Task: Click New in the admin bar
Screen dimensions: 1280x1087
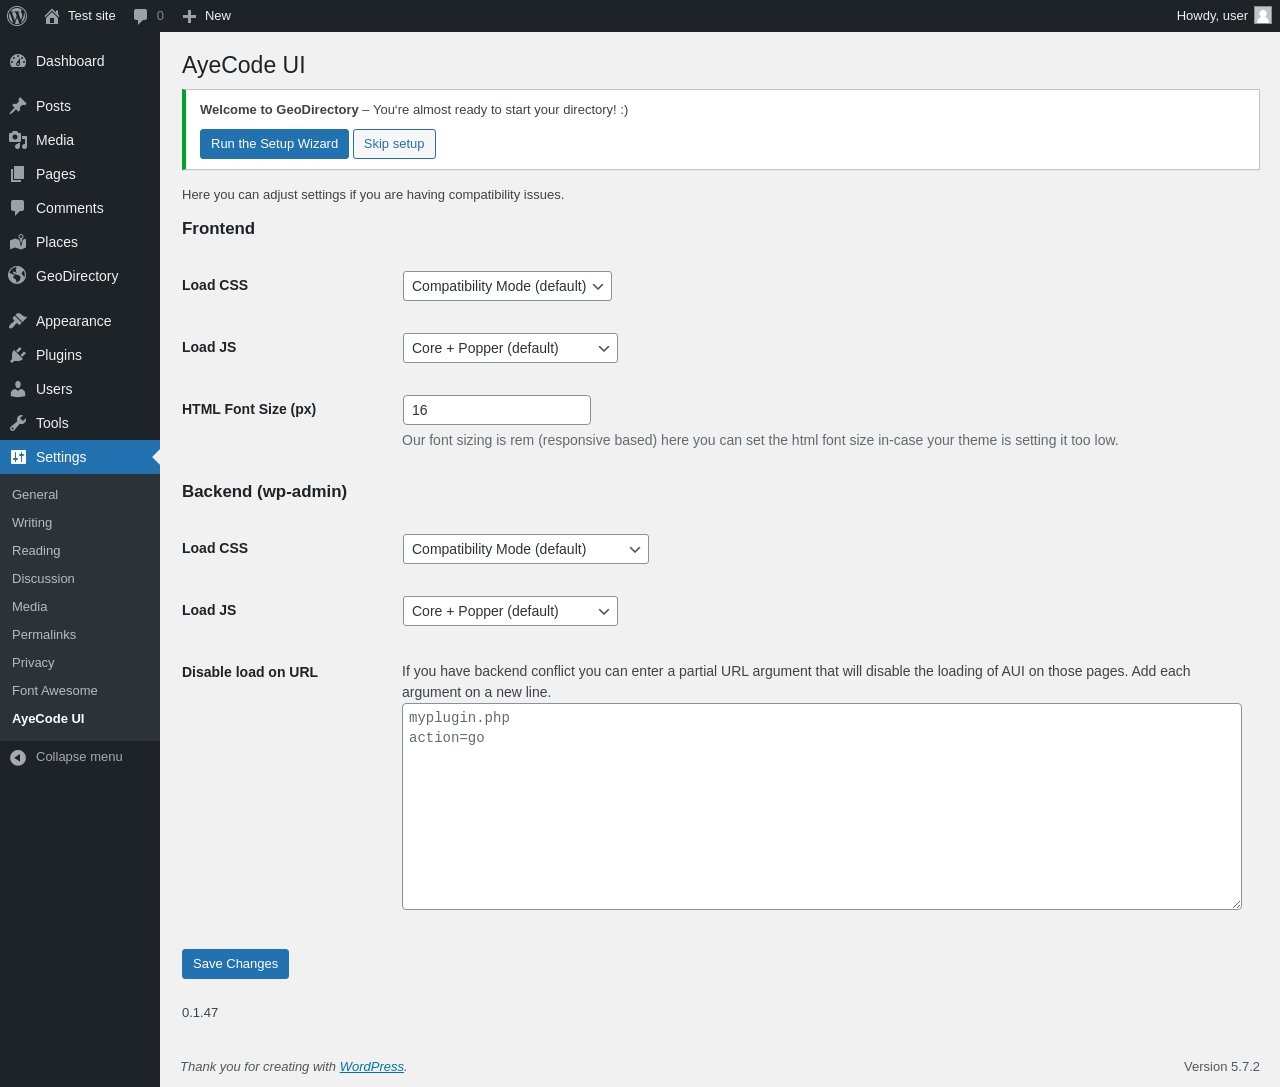Action: click(218, 16)
